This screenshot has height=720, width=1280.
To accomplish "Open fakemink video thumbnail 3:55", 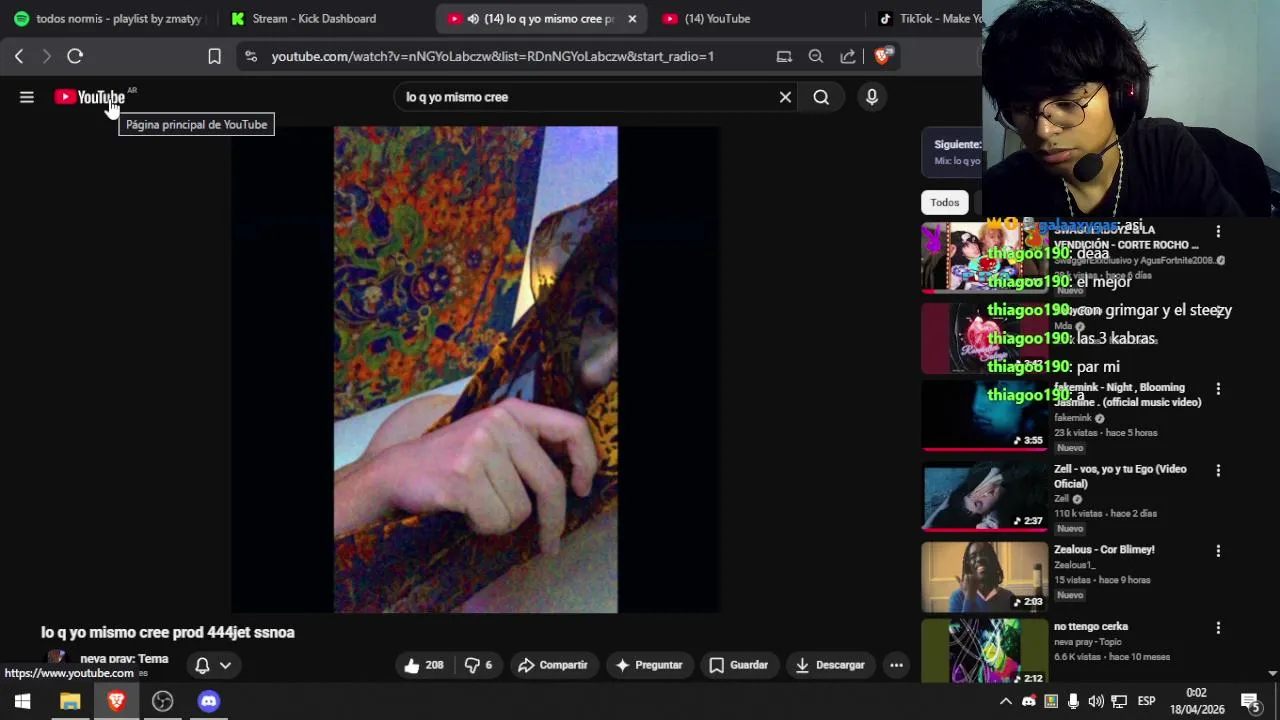I will (985, 415).
